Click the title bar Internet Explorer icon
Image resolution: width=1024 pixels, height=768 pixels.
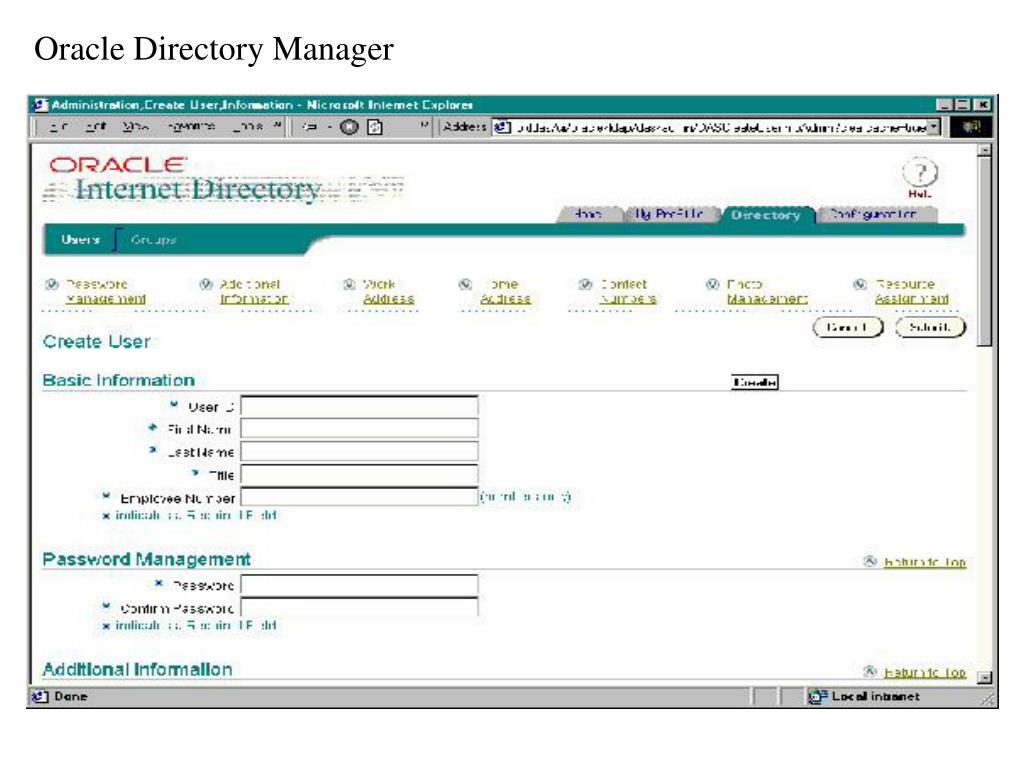(40, 104)
